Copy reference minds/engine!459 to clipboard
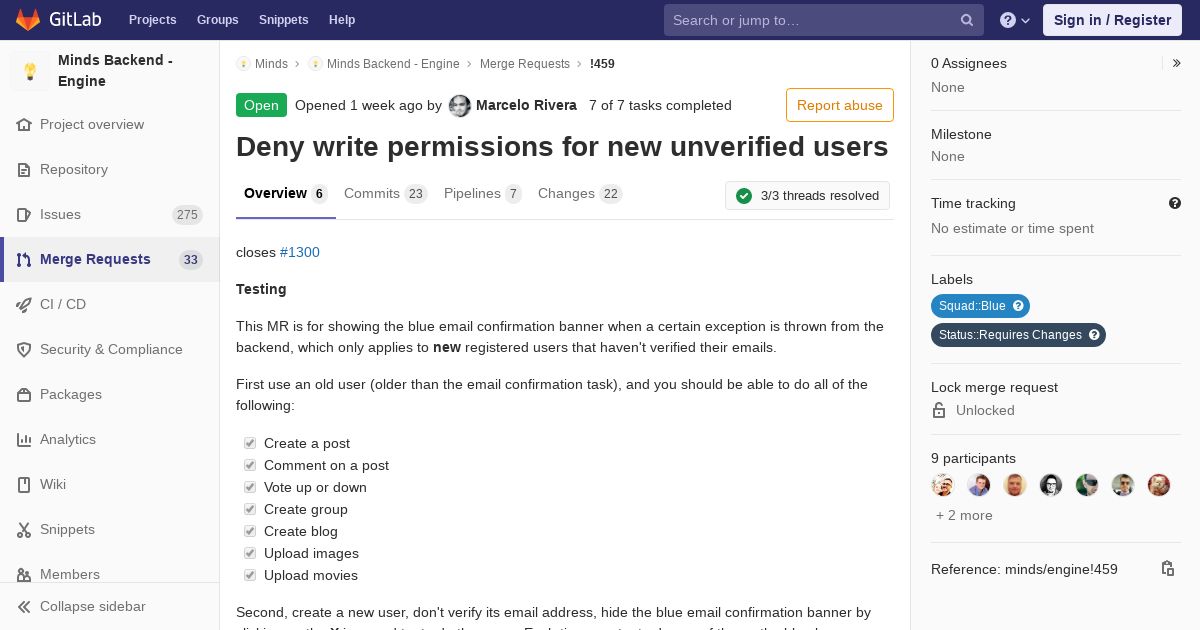Viewport: 1200px width, 630px height. tap(1167, 569)
